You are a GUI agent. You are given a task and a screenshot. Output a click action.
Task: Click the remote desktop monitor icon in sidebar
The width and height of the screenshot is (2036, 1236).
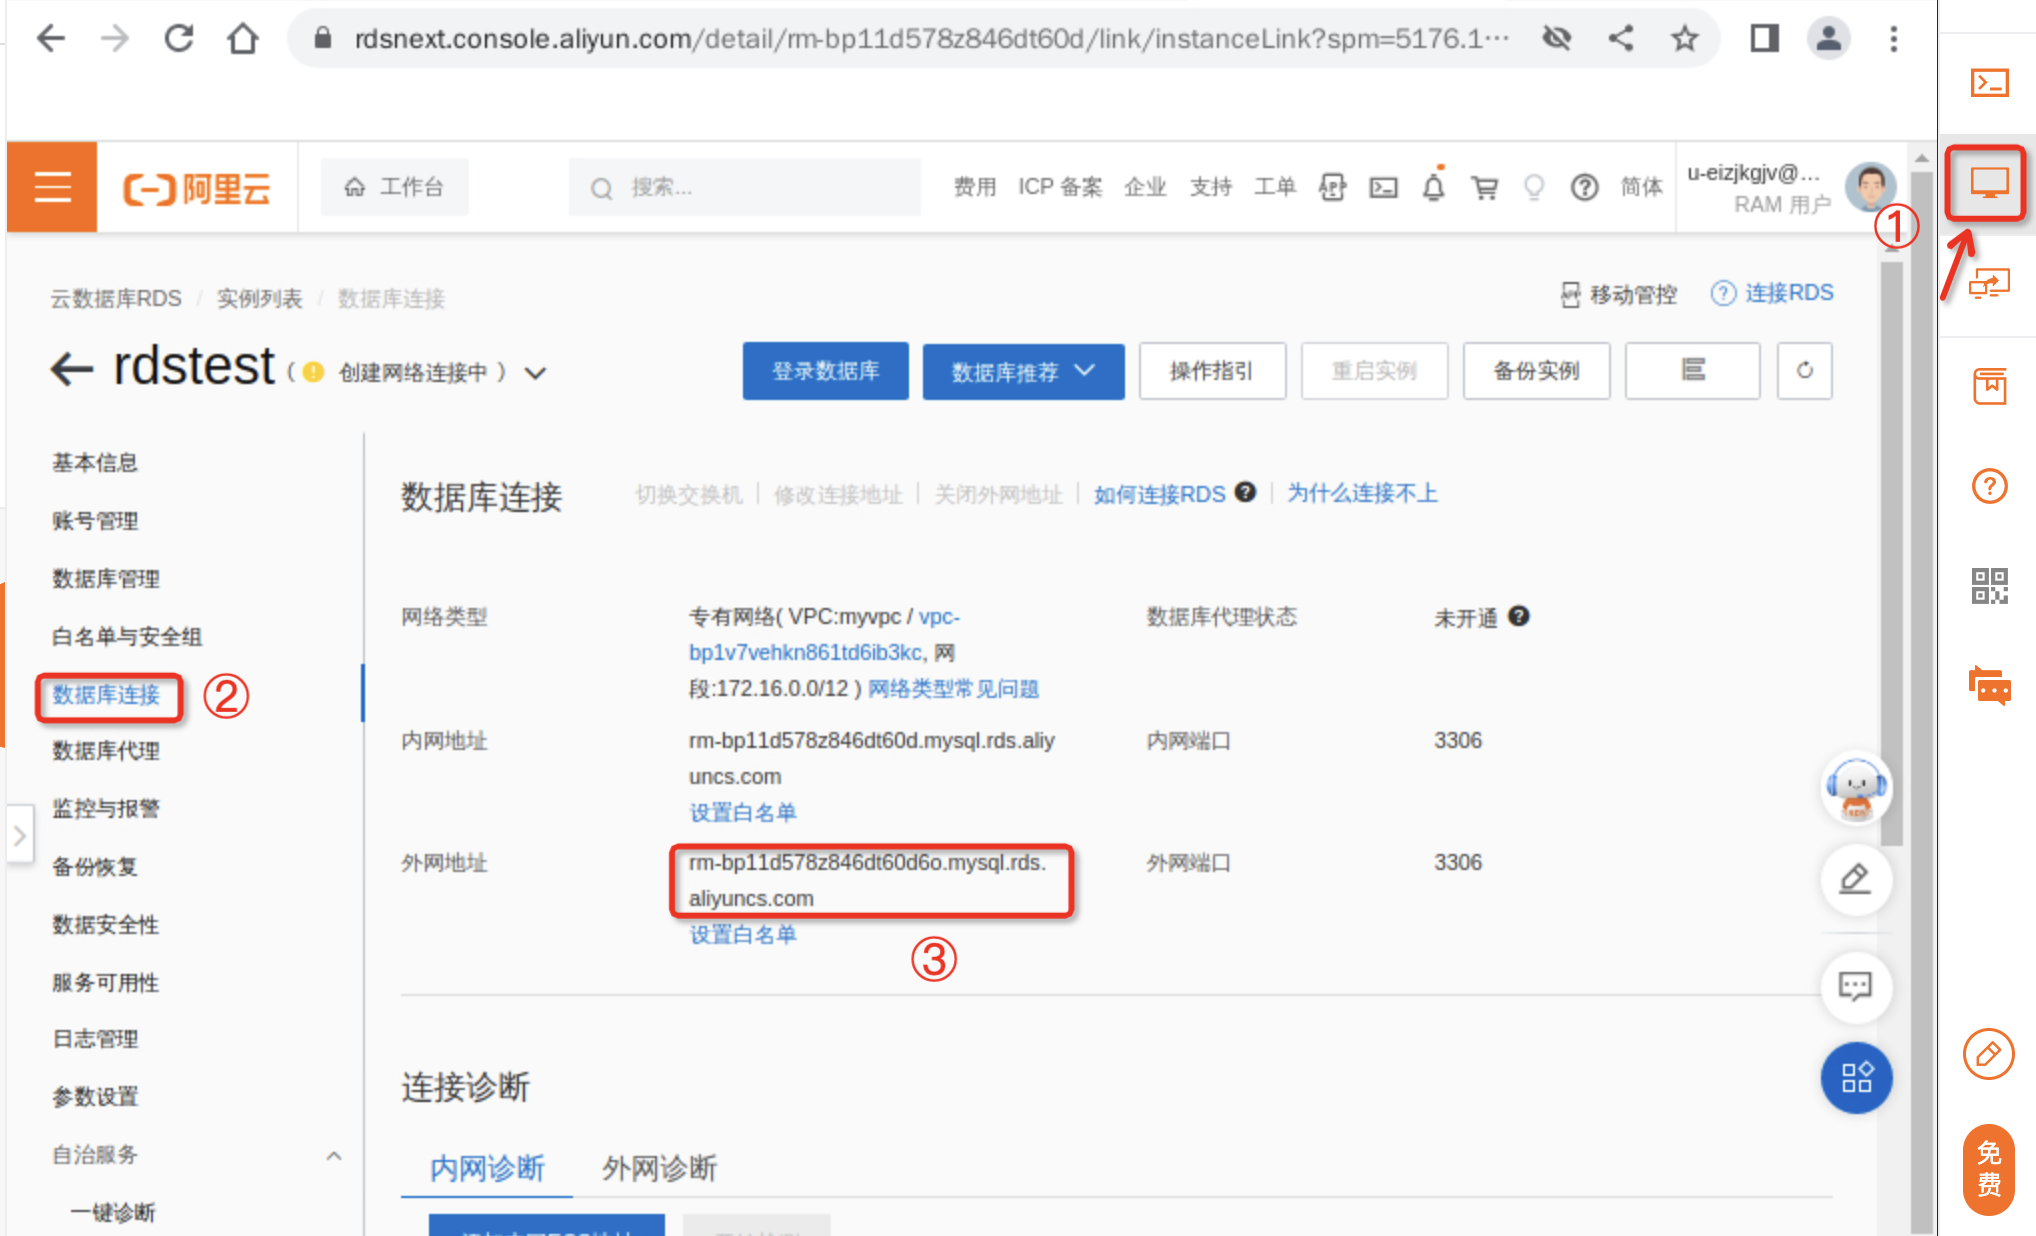(x=1988, y=183)
